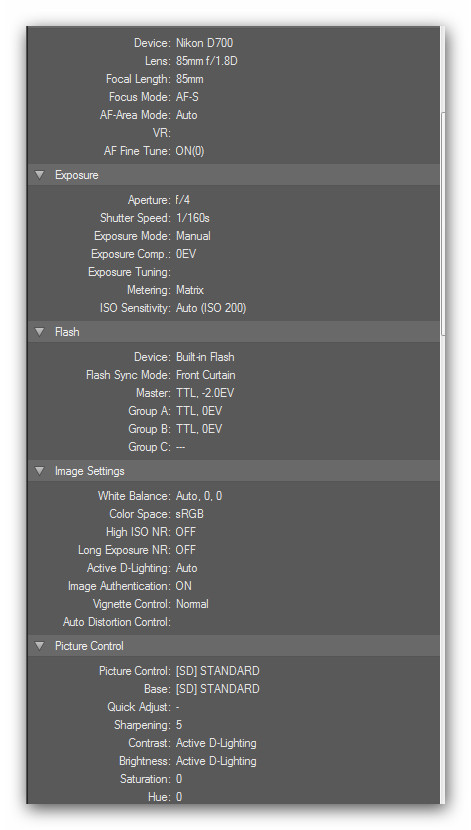Click the Image Authentication ON value
Viewport: 471px width, 830px height.
pyautogui.click(x=184, y=587)
